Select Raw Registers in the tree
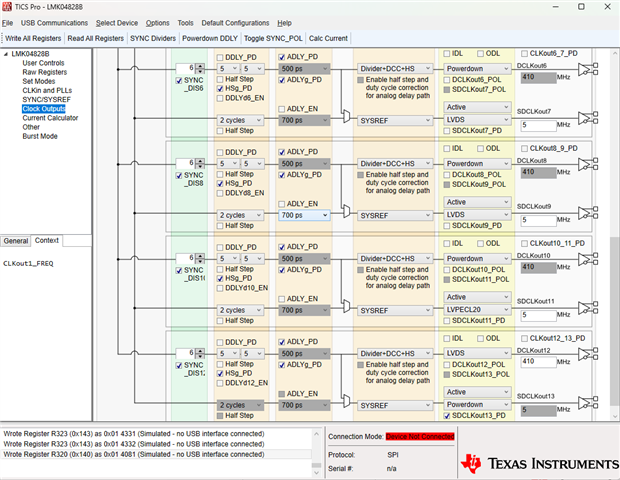The height and width of the screenshot is (480, 620). pos(45,72)
